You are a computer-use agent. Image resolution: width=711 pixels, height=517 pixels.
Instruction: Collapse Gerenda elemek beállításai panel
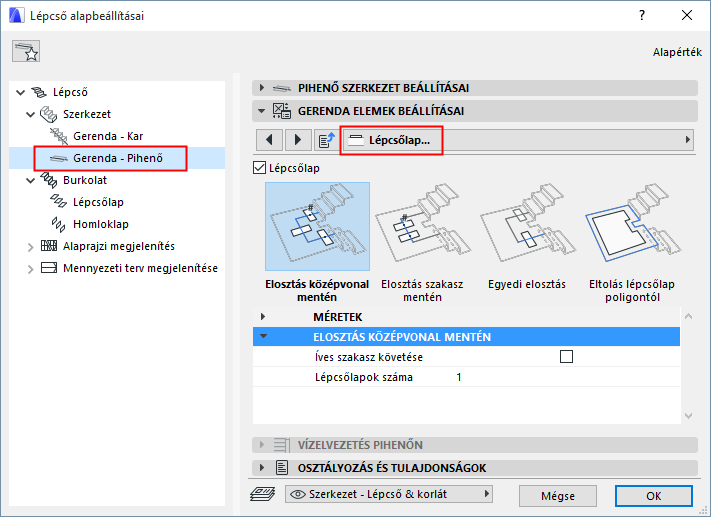pyautogui.click(x=261, y=111)
